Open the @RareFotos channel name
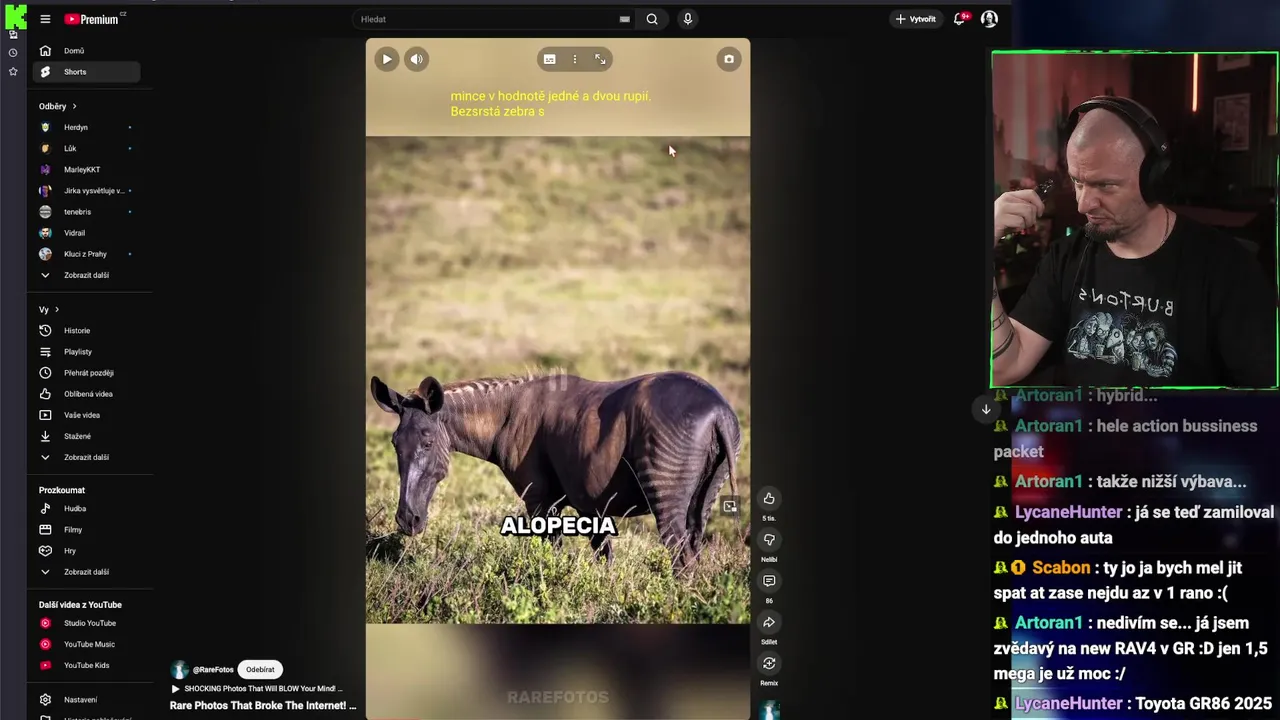Screen dimensions: 1280x720 click(213, 670)
